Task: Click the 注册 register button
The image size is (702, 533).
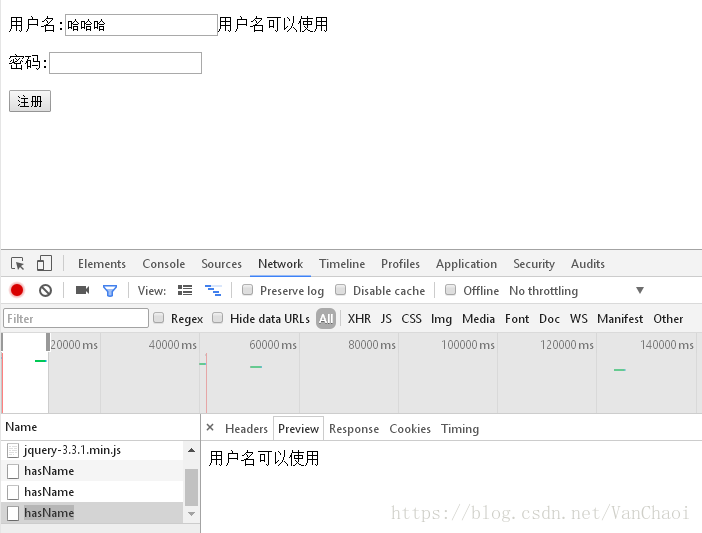Action: 30,101
